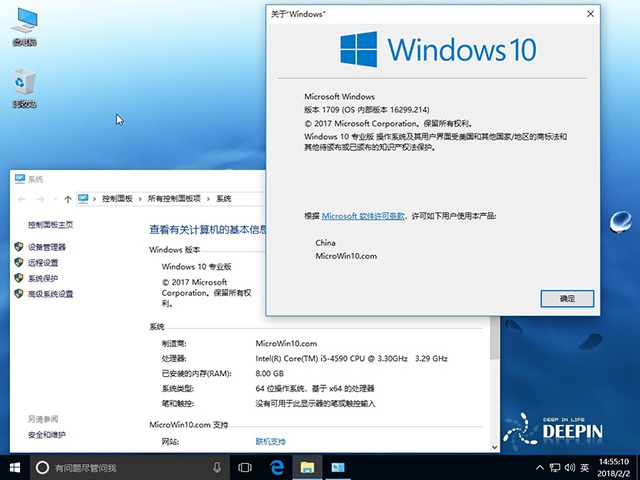Click Back arrow in the System window
Screen dimensions: 640x480
(22, 199)
